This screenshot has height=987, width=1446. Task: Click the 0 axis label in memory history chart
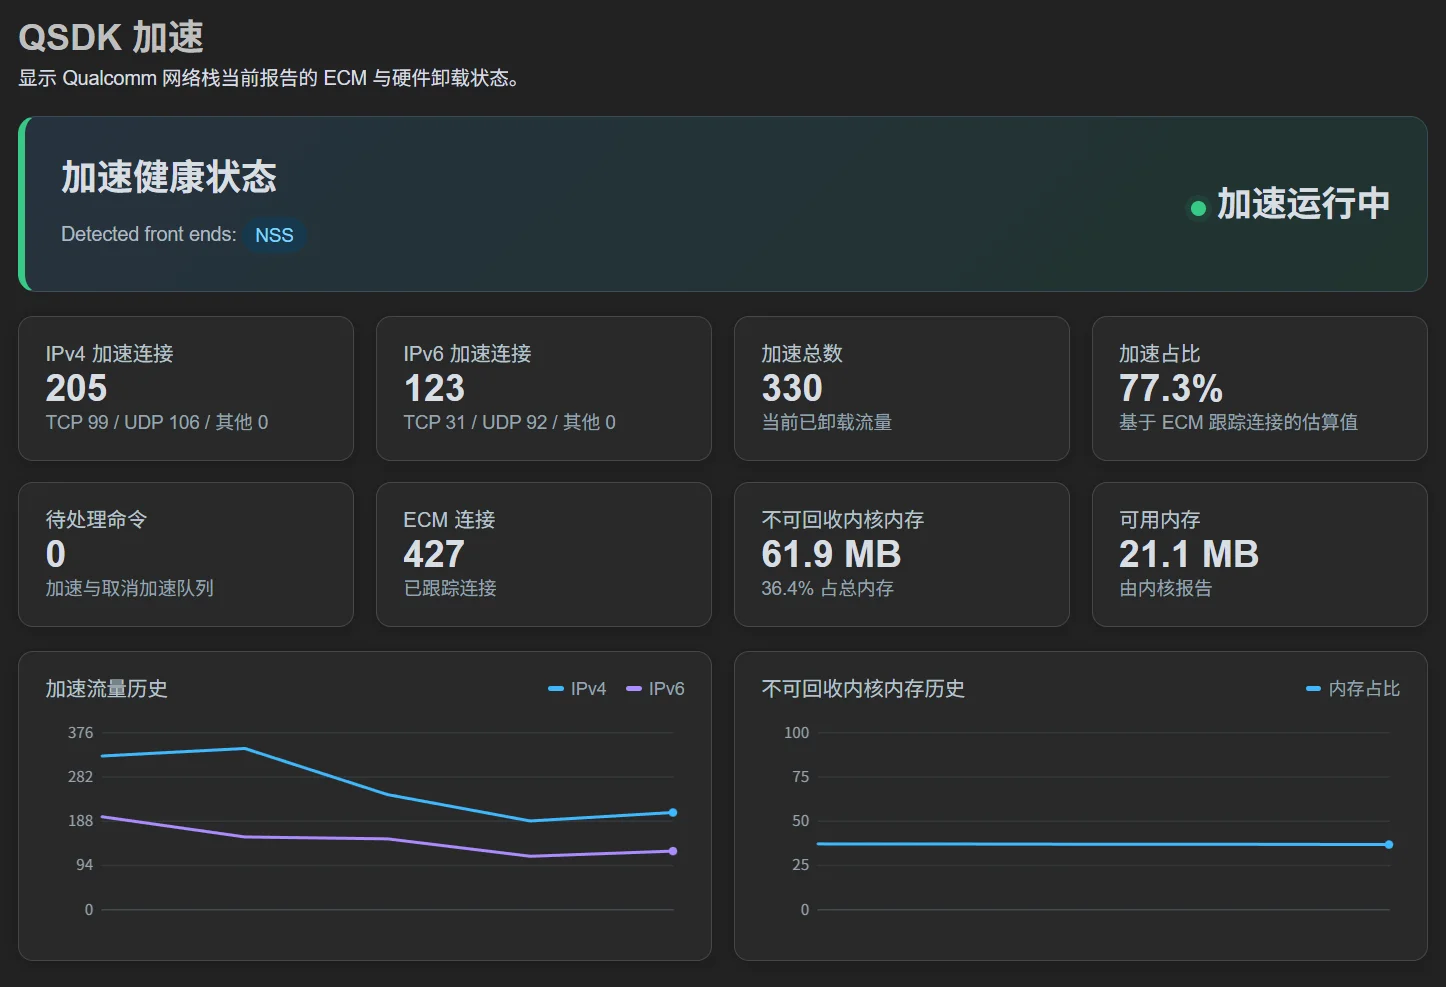click(805, 910)
